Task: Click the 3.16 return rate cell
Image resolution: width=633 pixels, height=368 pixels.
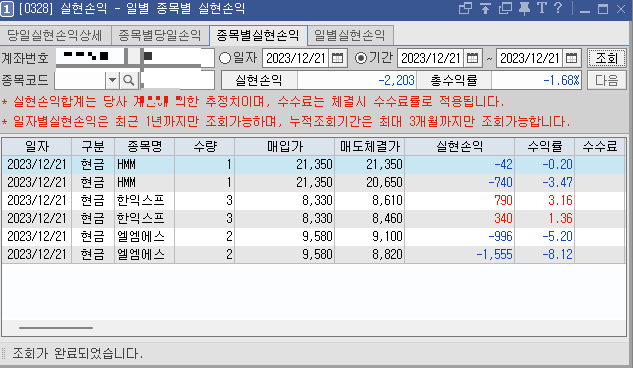Action: (545, 201)
